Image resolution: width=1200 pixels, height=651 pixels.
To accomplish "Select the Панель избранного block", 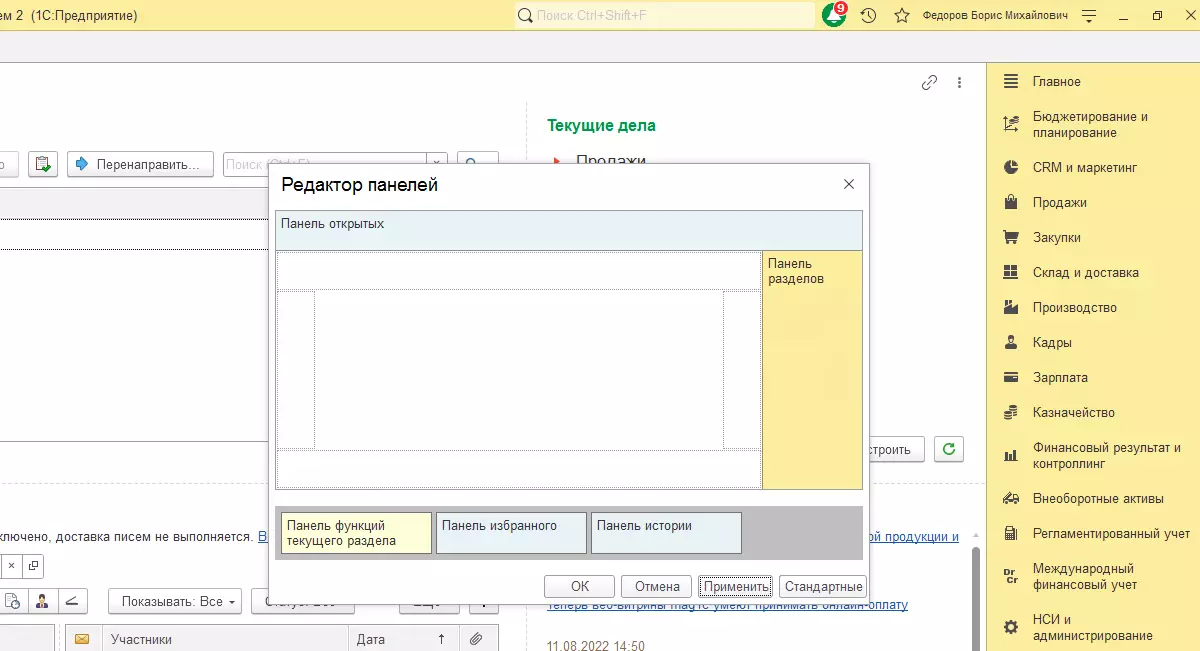I will (x=512, y=533).
